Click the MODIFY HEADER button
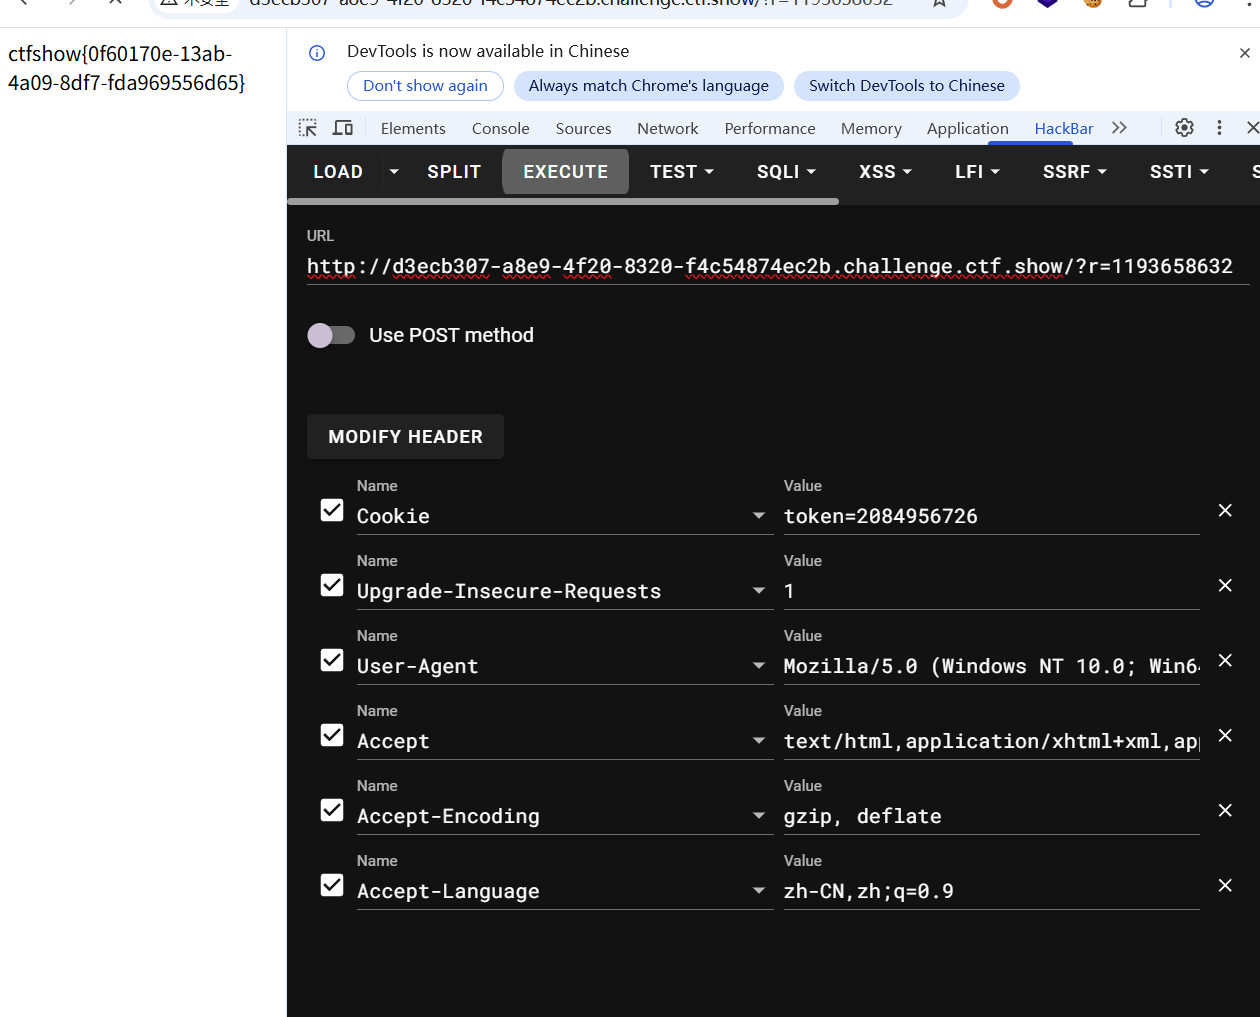This screenshot has height=1017, width=1260. coord(405,437)
